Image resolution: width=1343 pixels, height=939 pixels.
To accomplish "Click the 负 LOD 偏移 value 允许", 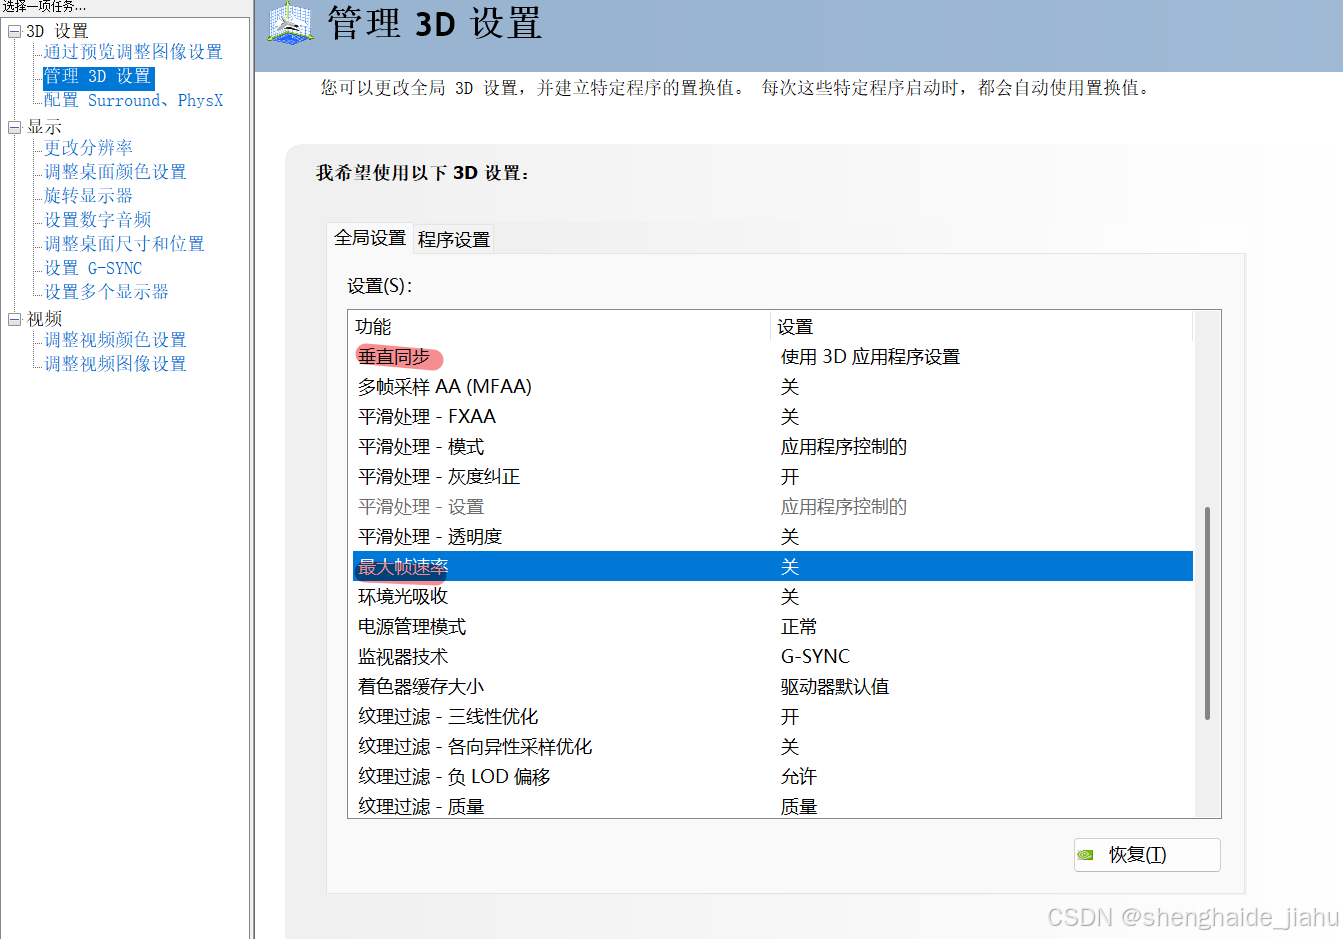I will [799, 777].
